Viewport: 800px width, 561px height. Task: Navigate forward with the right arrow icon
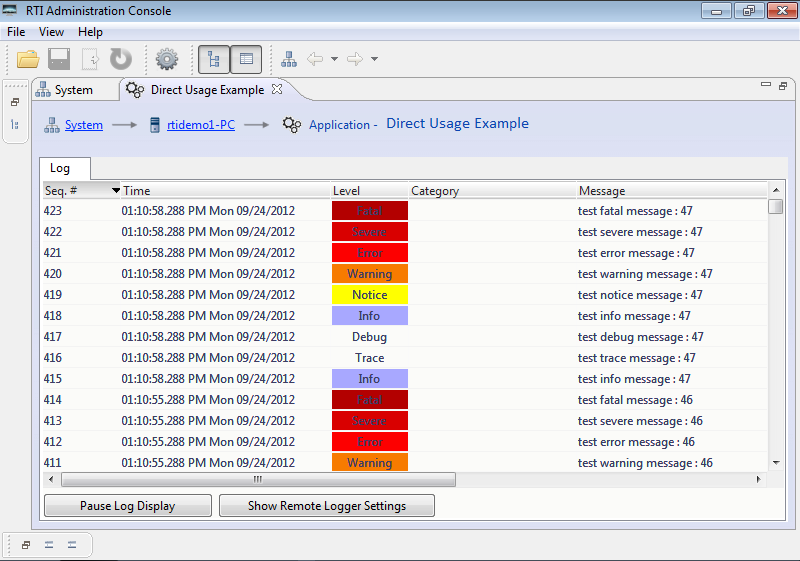click(x=355, y=59)
